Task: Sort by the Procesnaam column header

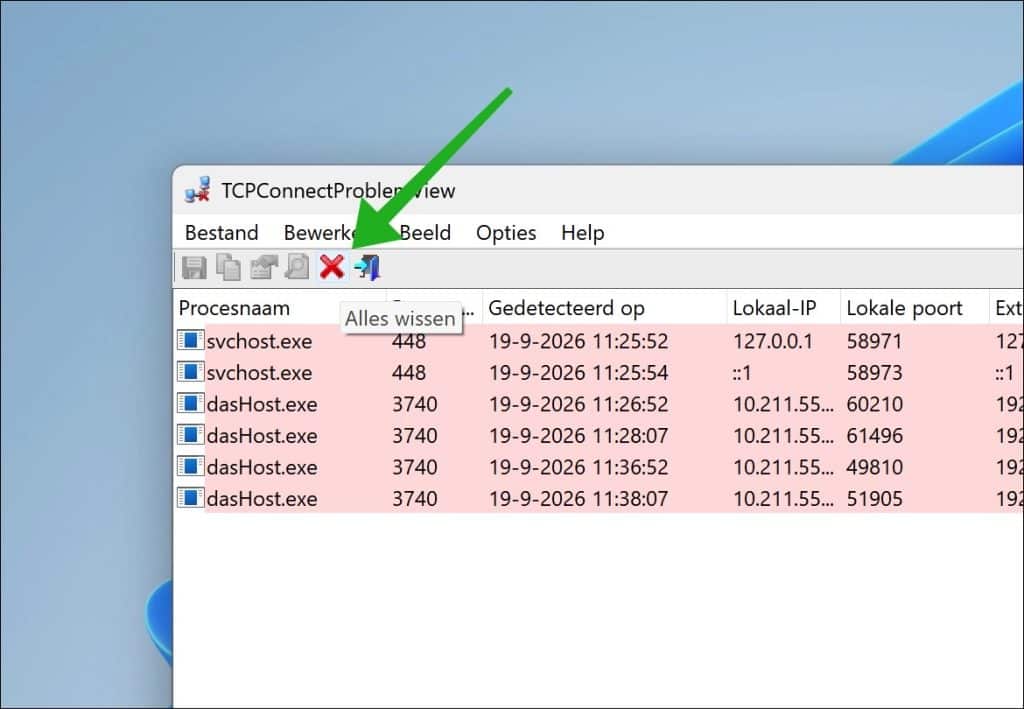Action: (x=281, y=308)
